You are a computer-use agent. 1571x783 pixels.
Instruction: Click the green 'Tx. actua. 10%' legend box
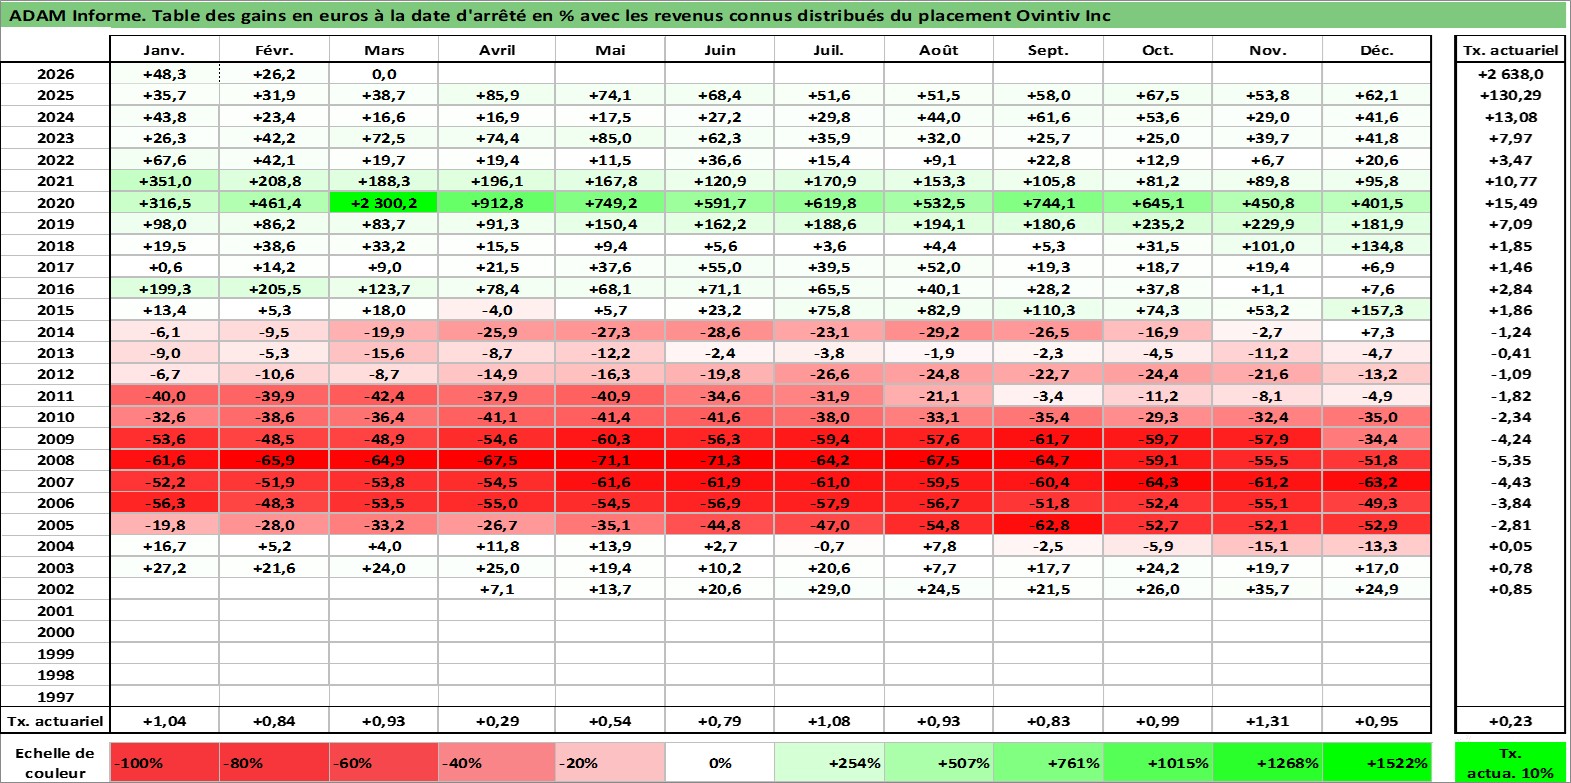coord(1510,762)
